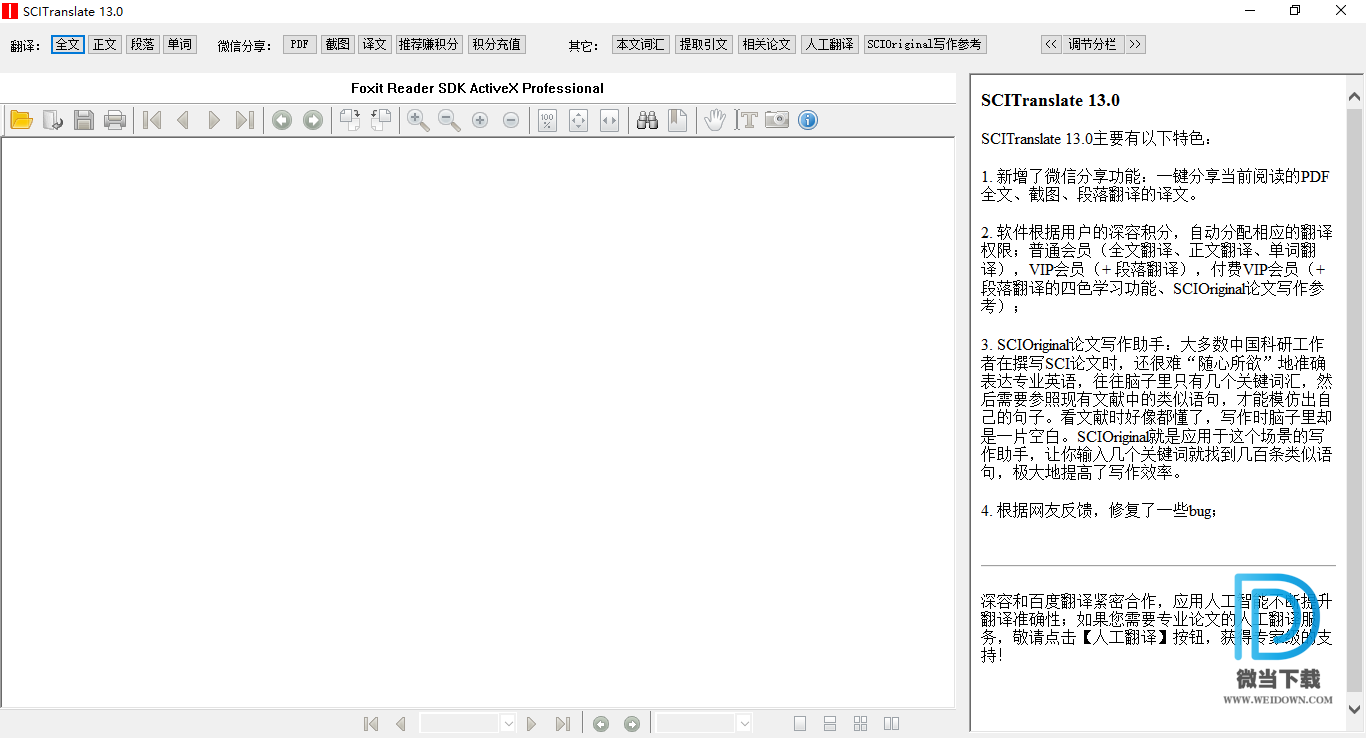Click the fit page icon

tap(578, 120)
